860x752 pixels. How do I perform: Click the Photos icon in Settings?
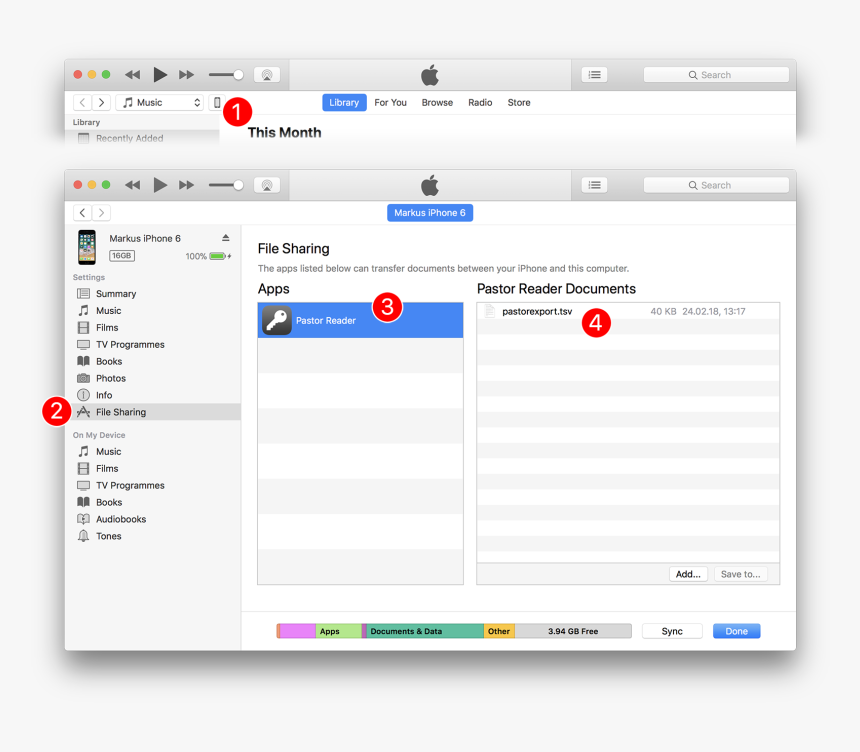(x=85, y=378)
